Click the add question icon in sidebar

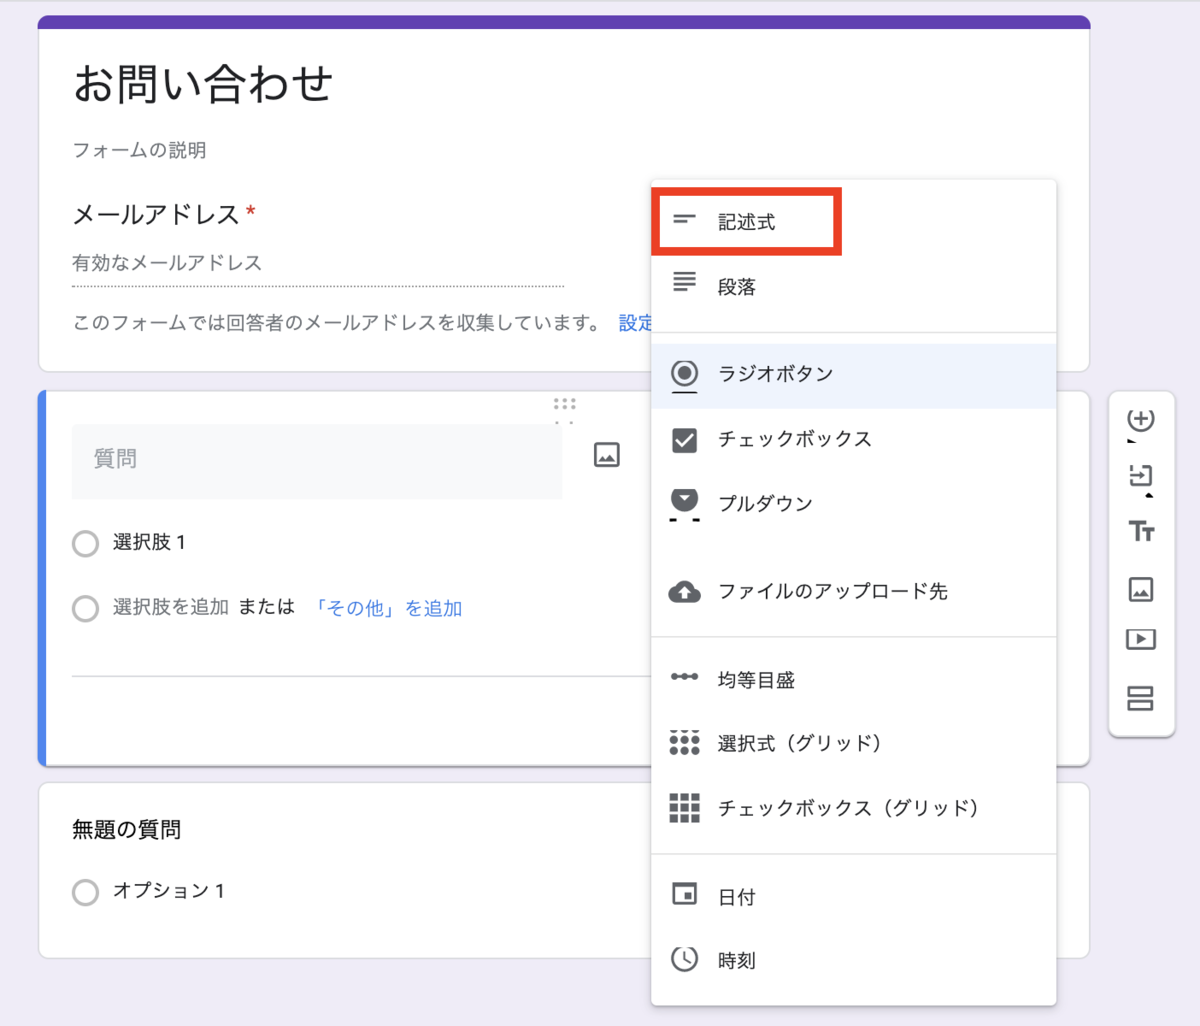click(1140, 421)
